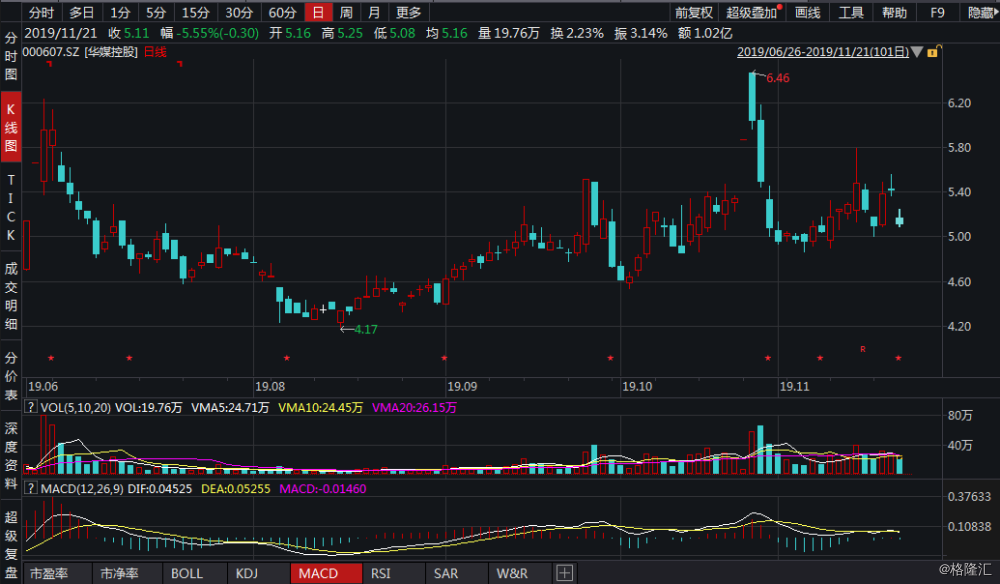Click the 日线 period label
Viewport: 1000px width, 584px height.
point(155,52)
